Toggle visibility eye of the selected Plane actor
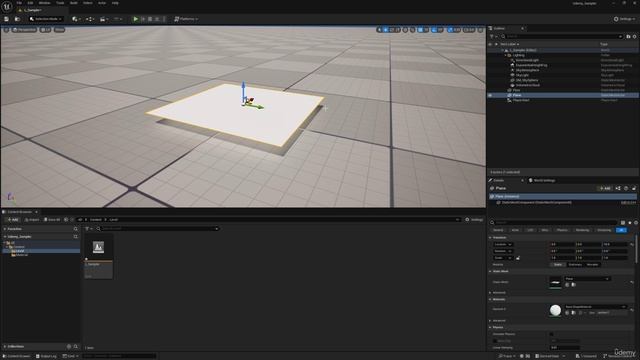The image size is (640, 360). coord(490,95)
